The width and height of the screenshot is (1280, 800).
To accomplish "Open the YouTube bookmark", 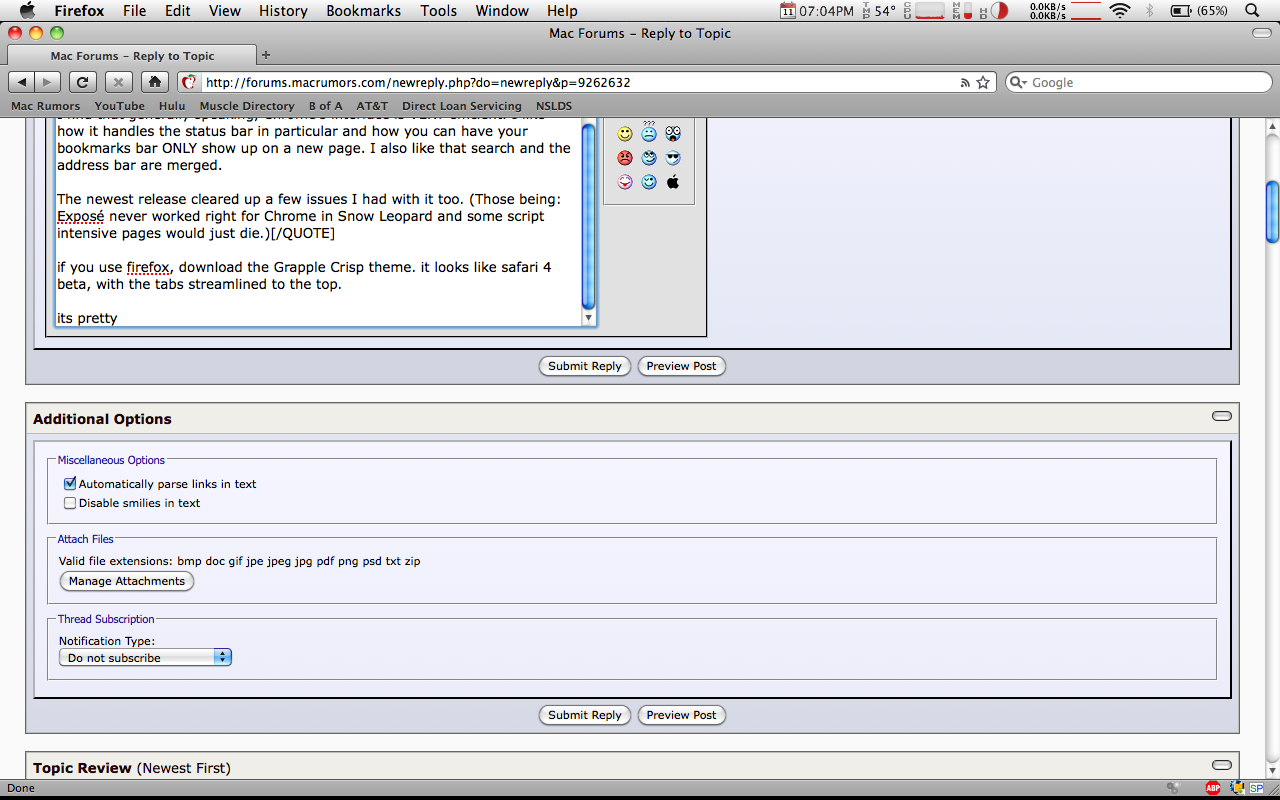I will click(x=120, y=106).
